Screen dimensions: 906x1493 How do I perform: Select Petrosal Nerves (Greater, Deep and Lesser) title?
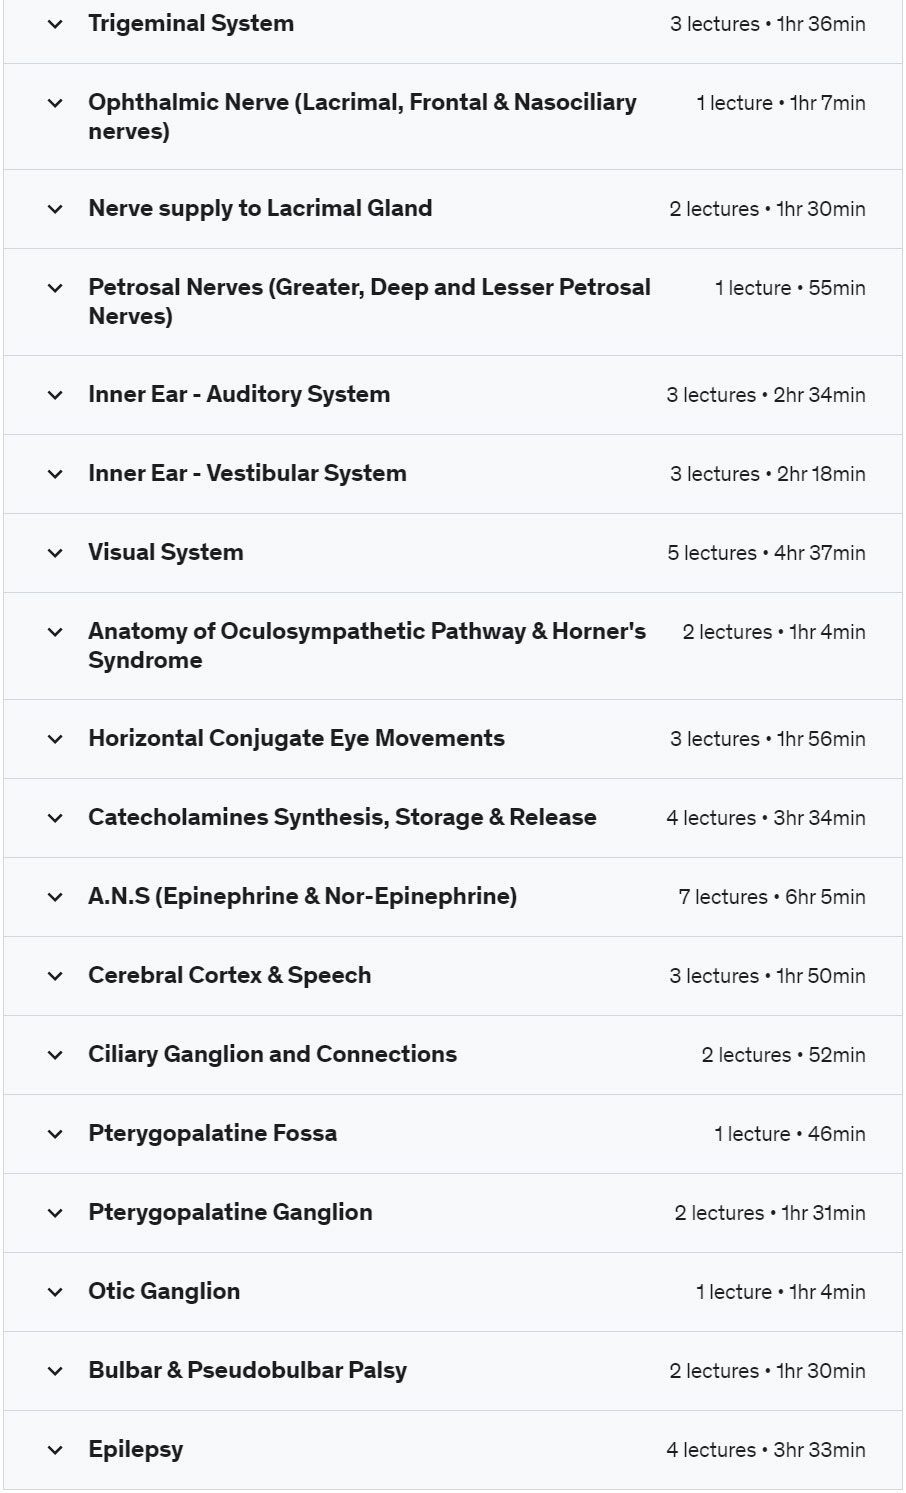pos(369,302)
